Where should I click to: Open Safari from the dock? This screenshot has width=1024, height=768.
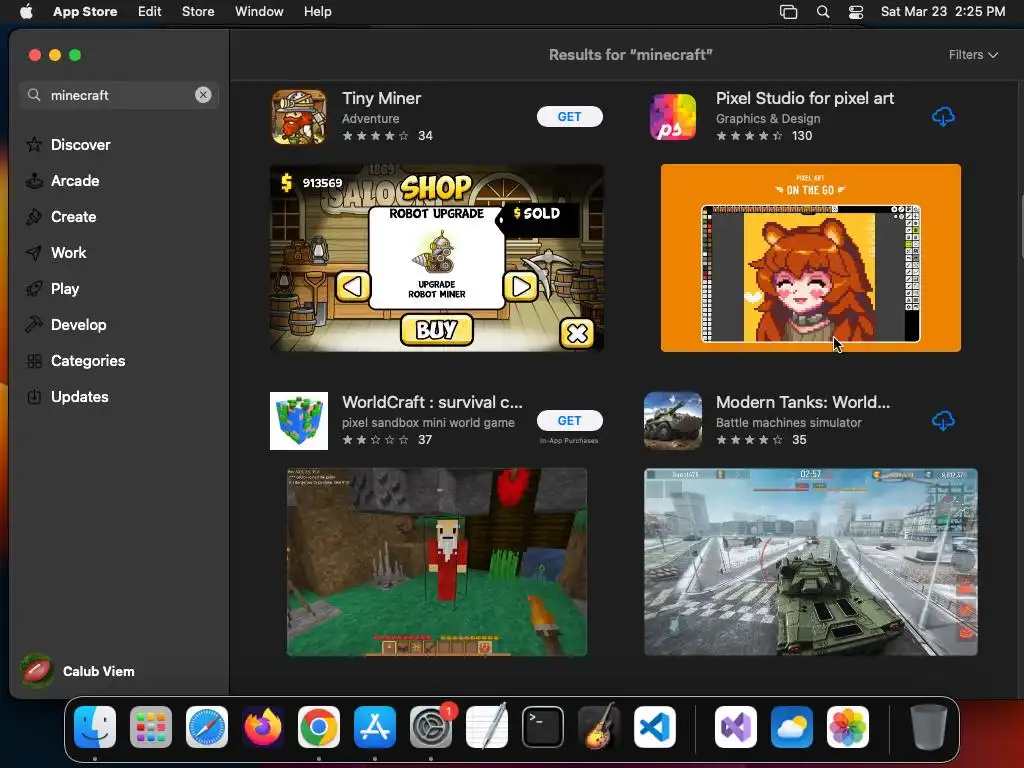point(207,727)
